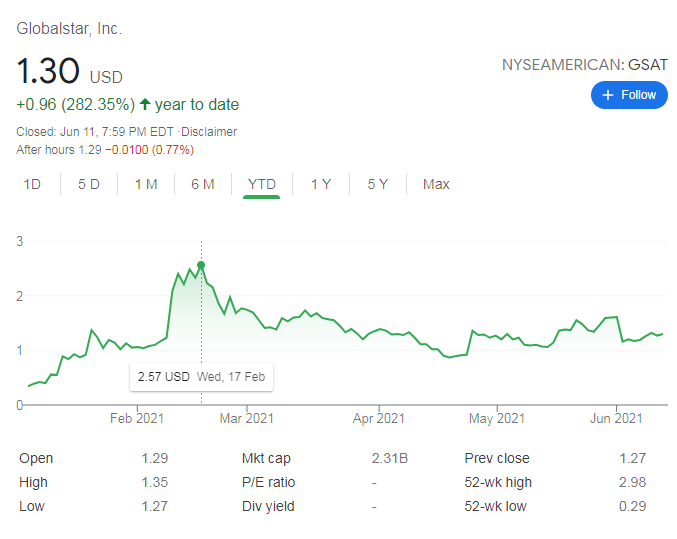This screenshot has width=677, height=539.
Task: Click the After hours 1.29 text
Action: (59, 150)
